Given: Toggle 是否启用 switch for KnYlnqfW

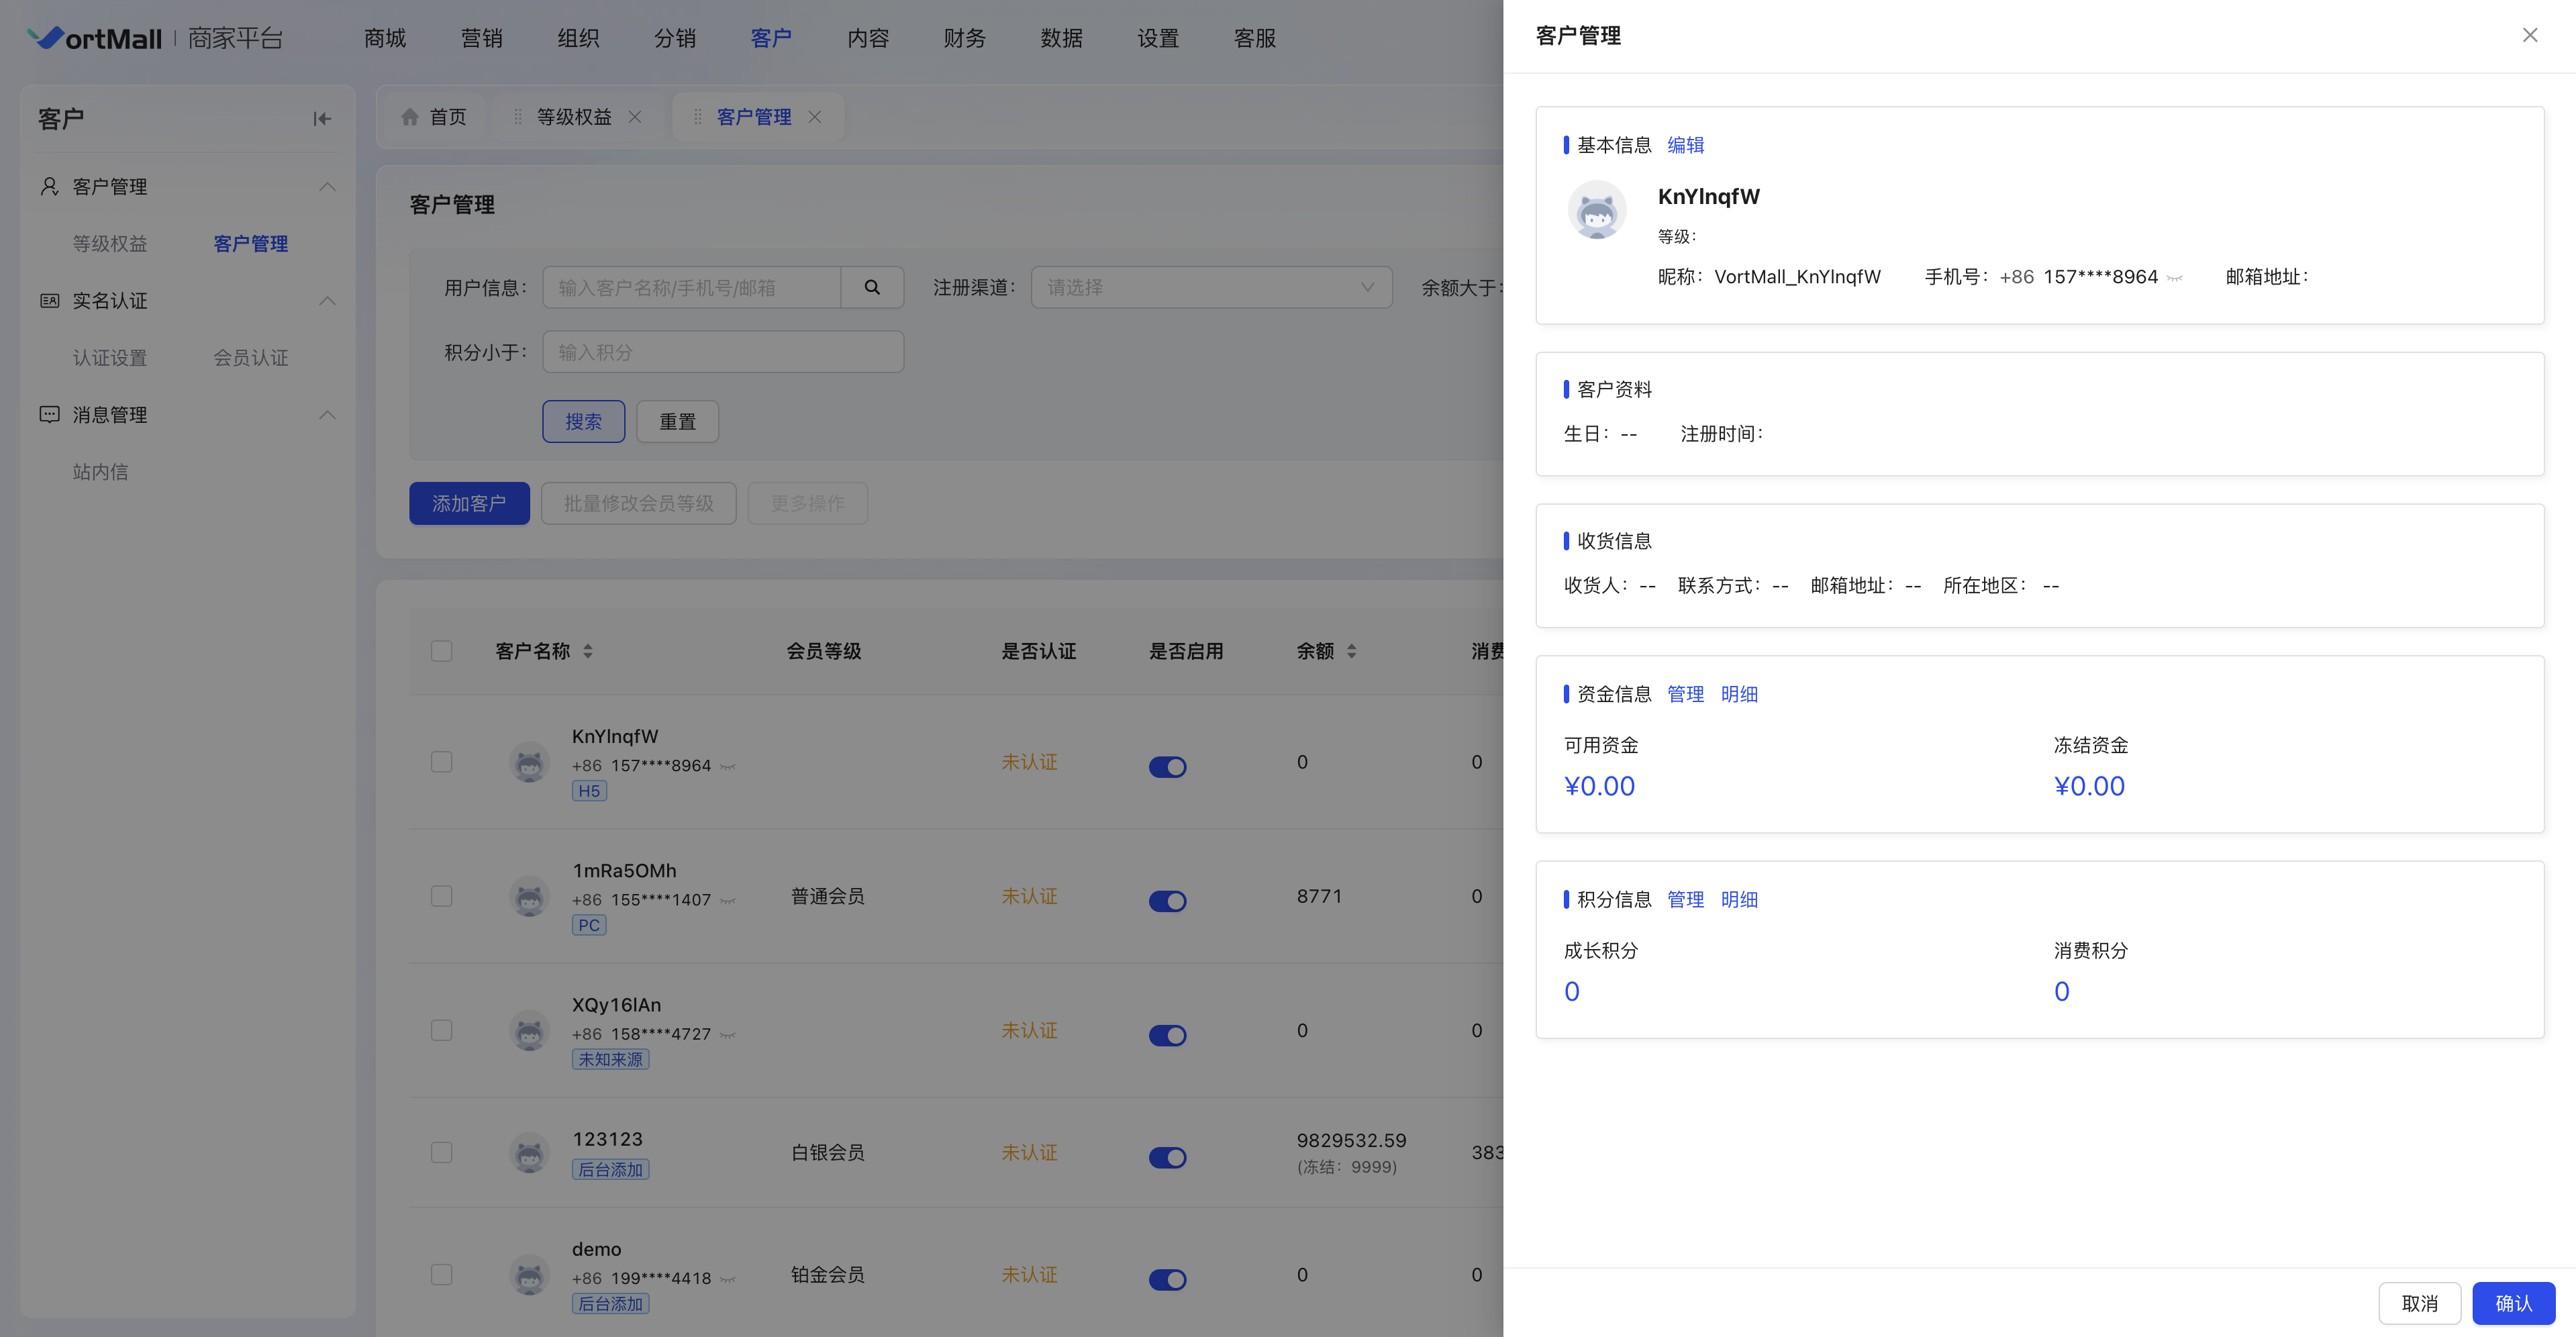Looking at the screenshot, I should (x=1167, y=767).
